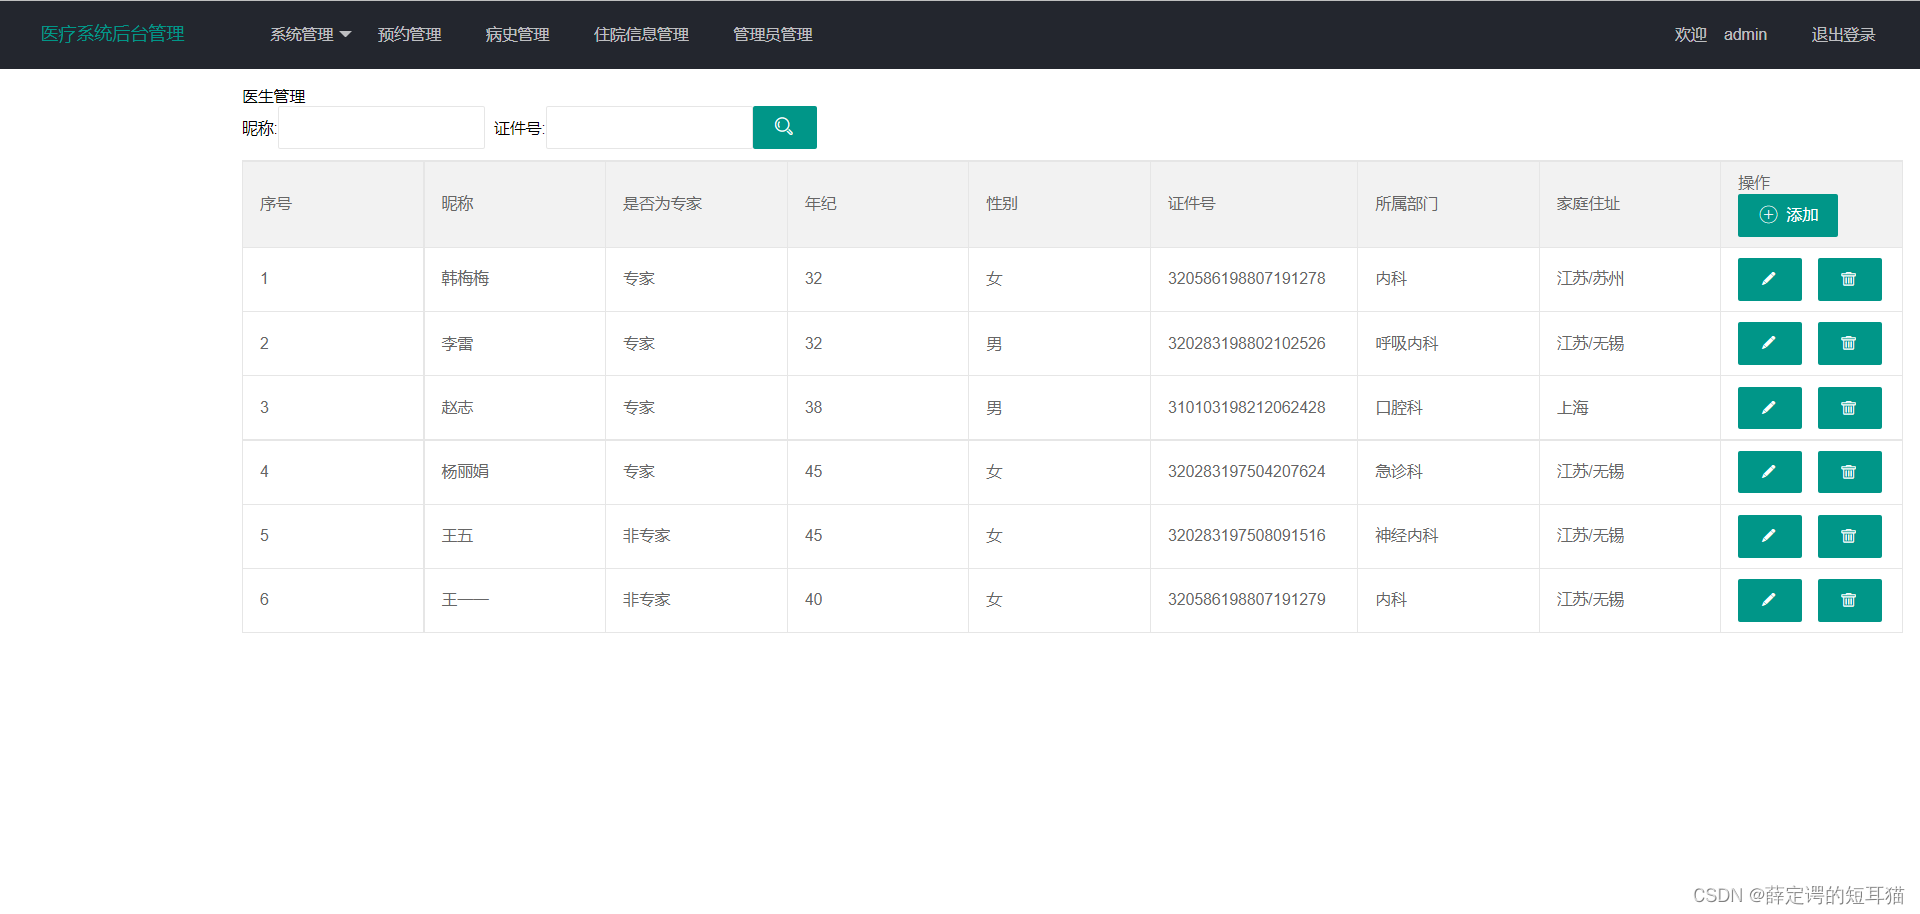This screenshot has width=1920, height=914.
Task: Edit the row for 韩梅梅
Action: pos(1769,279)
